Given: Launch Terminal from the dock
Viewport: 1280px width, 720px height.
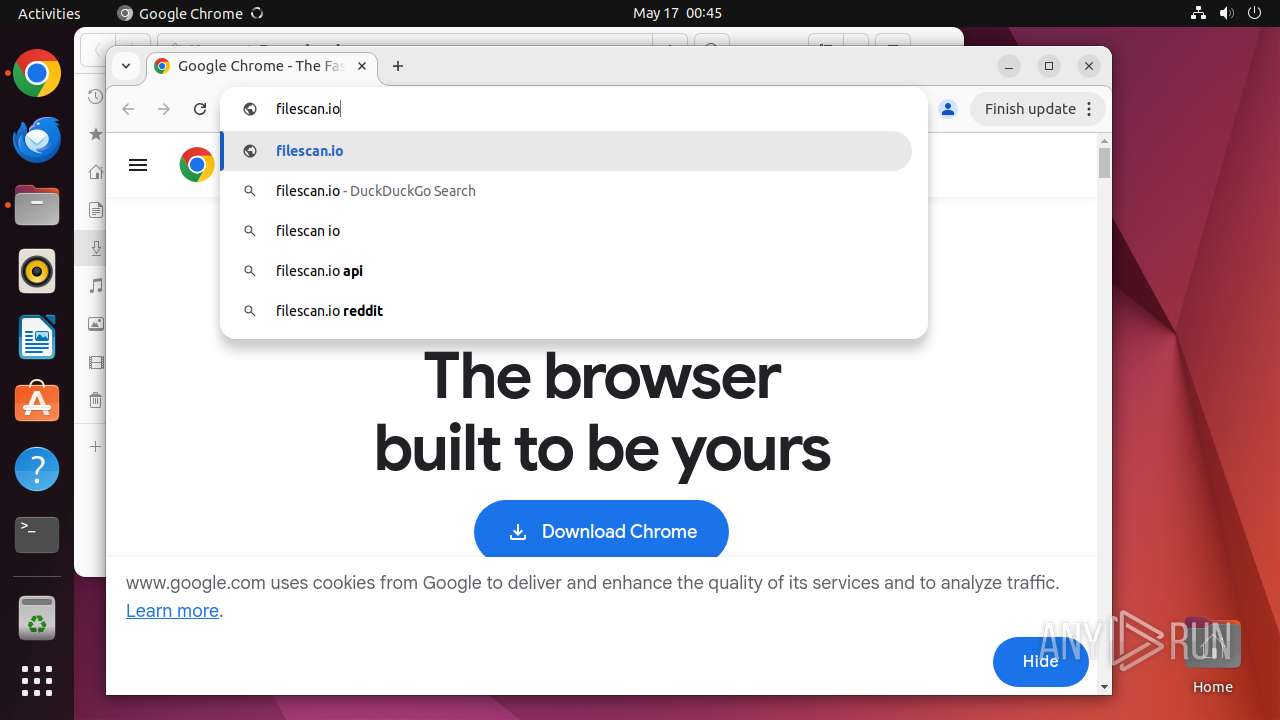Looking at the screenshot, I should (37, 535).
